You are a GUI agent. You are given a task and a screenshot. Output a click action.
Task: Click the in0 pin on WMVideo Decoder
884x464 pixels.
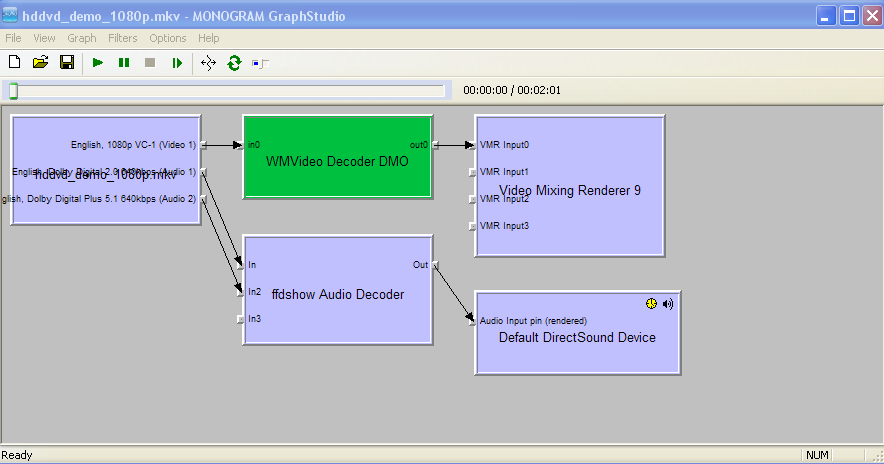coord(240,145)
